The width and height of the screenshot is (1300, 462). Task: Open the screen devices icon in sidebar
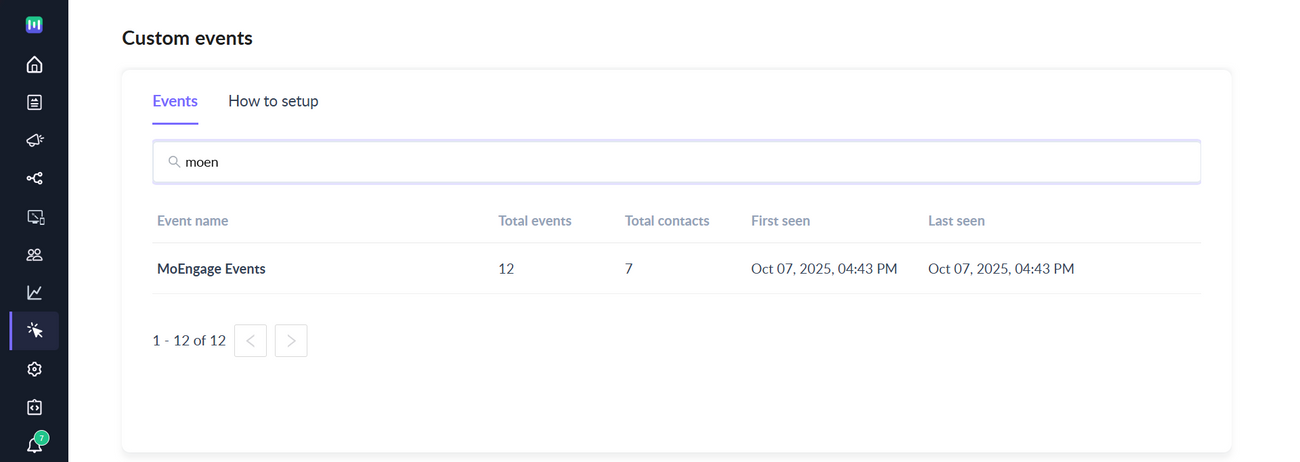(x=34, y=217)
